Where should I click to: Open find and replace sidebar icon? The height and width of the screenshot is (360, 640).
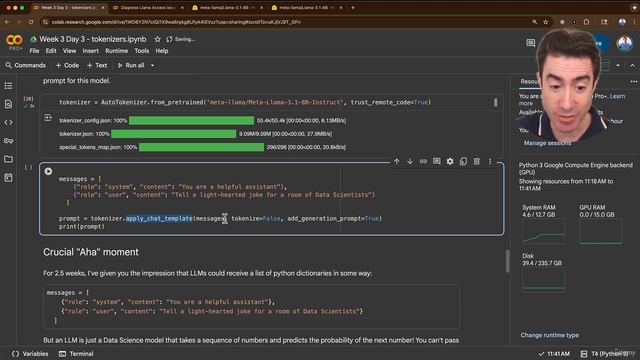(8, 104)
